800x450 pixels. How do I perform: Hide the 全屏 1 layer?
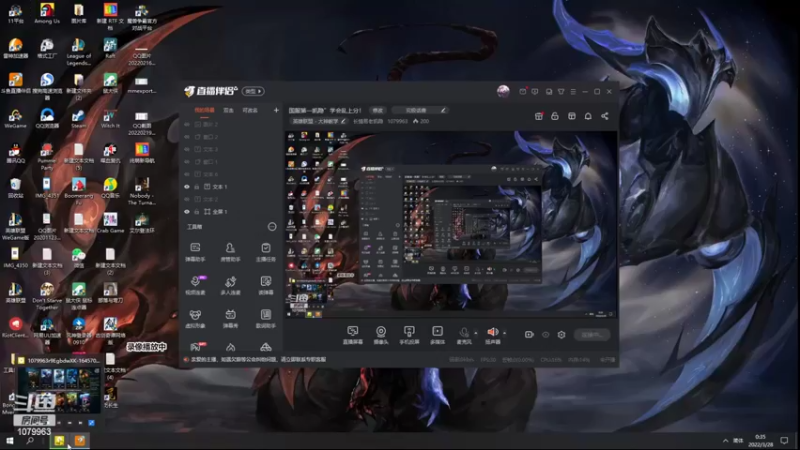pyautogui.click(x=187, y=212)
